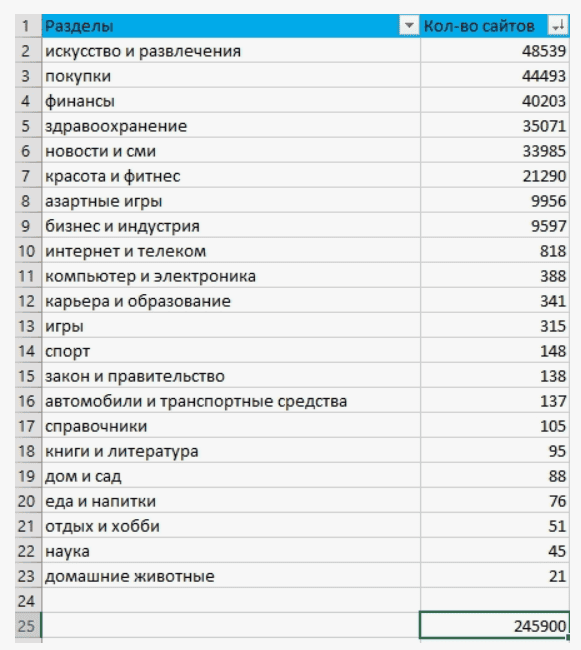Click cell 'искусство и развлечения'

click(231, 51)
